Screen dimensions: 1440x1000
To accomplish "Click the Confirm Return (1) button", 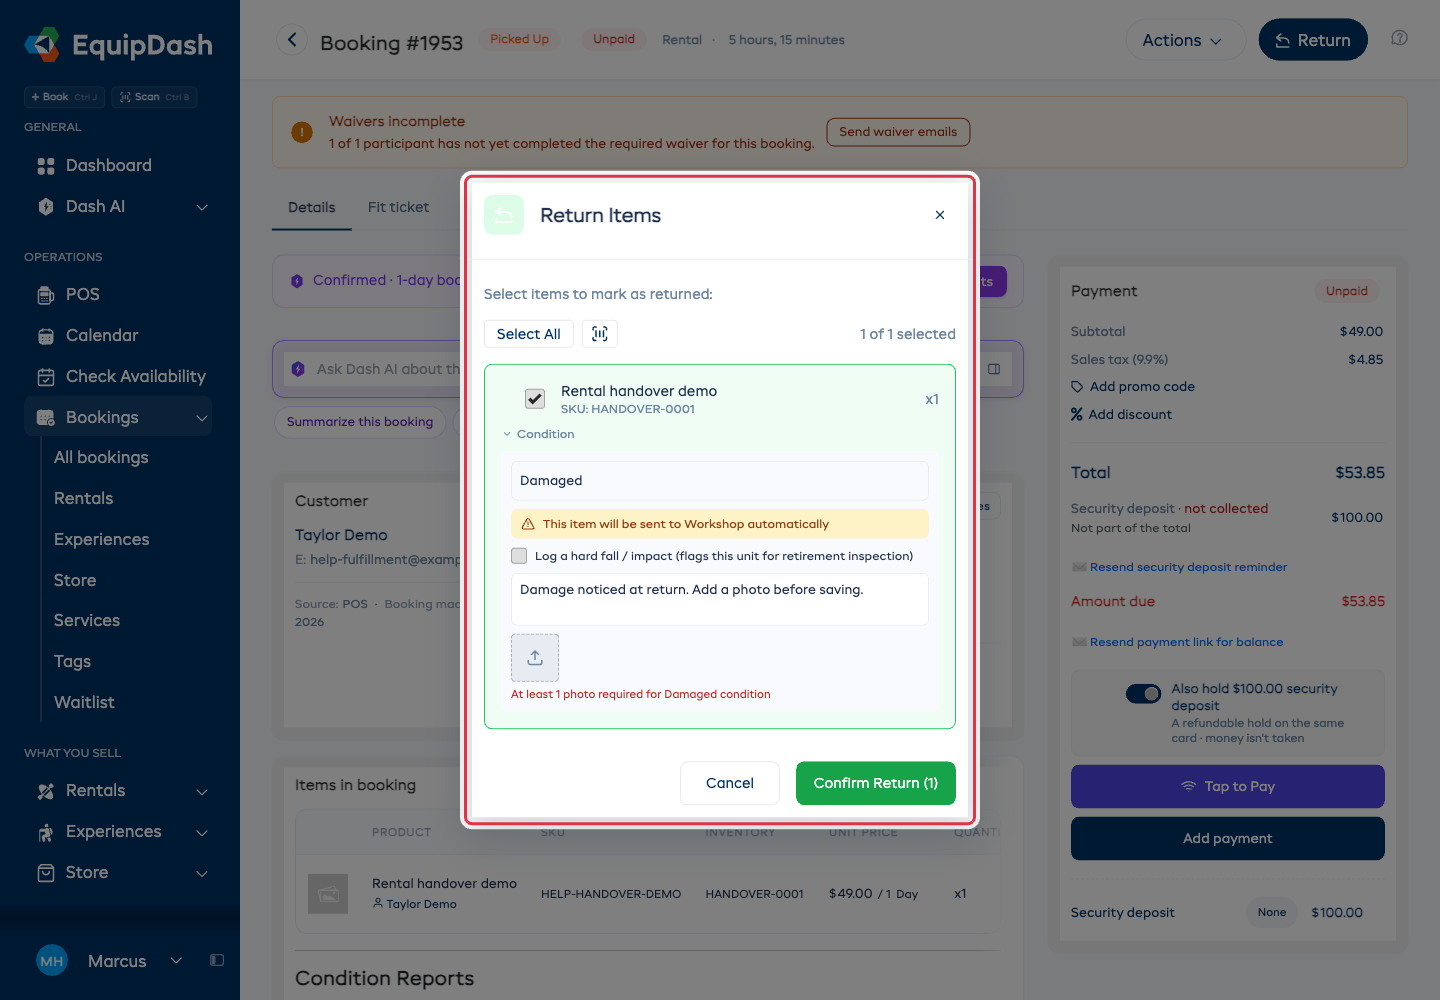I will (x=876, y=783).
